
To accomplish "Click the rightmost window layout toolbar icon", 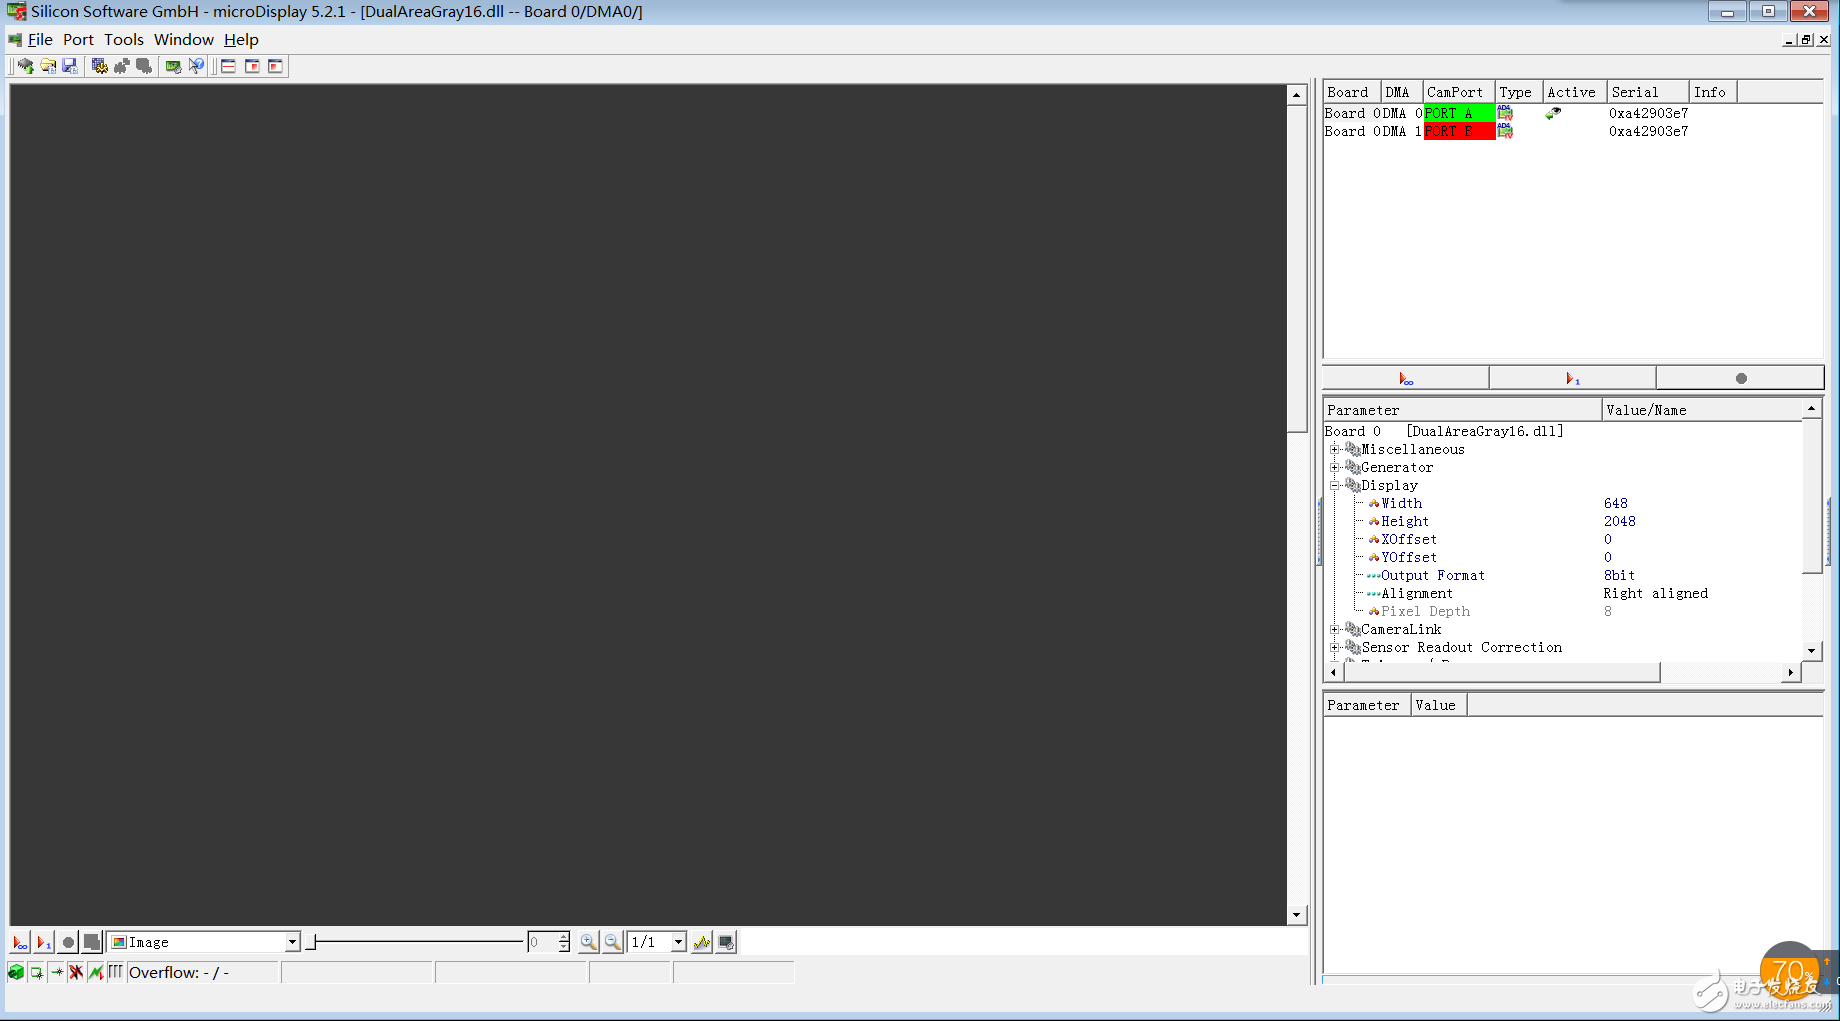I will [x=275, y=66].
